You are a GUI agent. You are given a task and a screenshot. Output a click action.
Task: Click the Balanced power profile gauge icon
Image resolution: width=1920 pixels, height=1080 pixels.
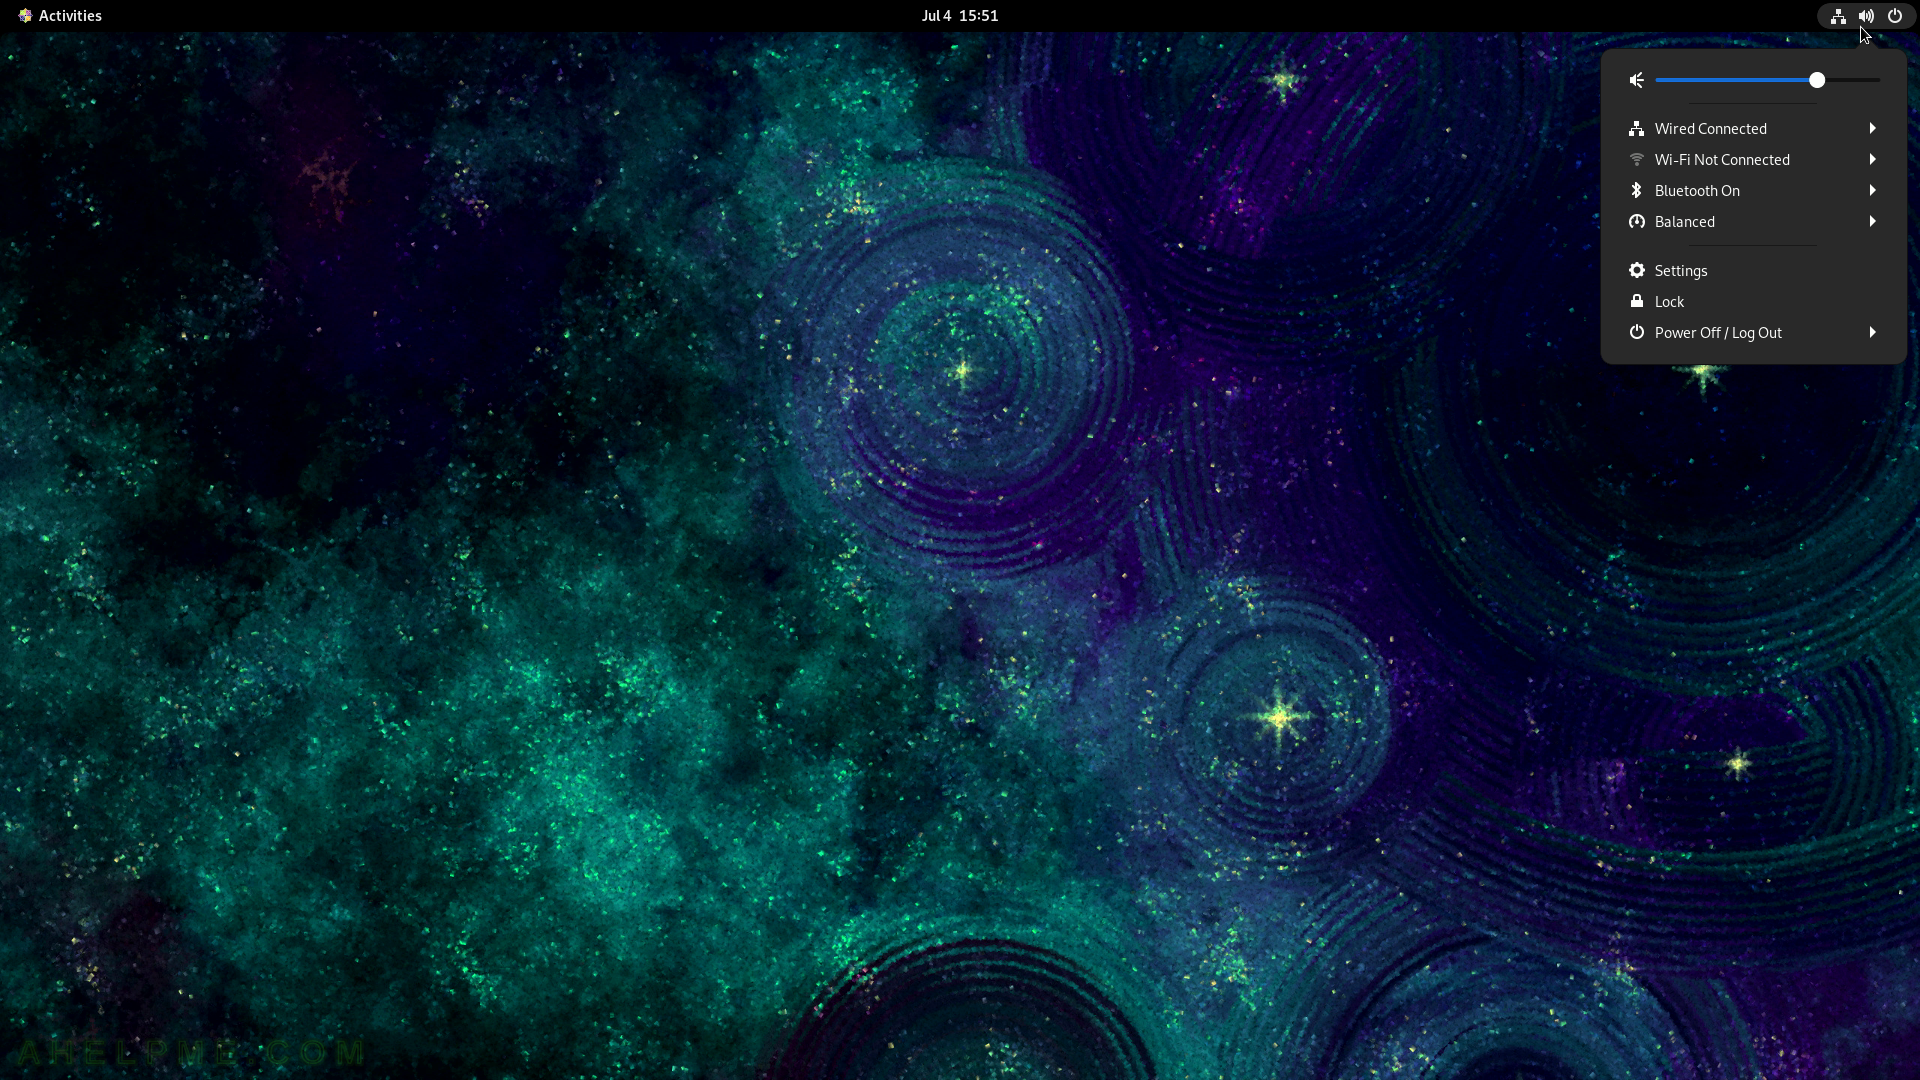[x=1637, y=222]
